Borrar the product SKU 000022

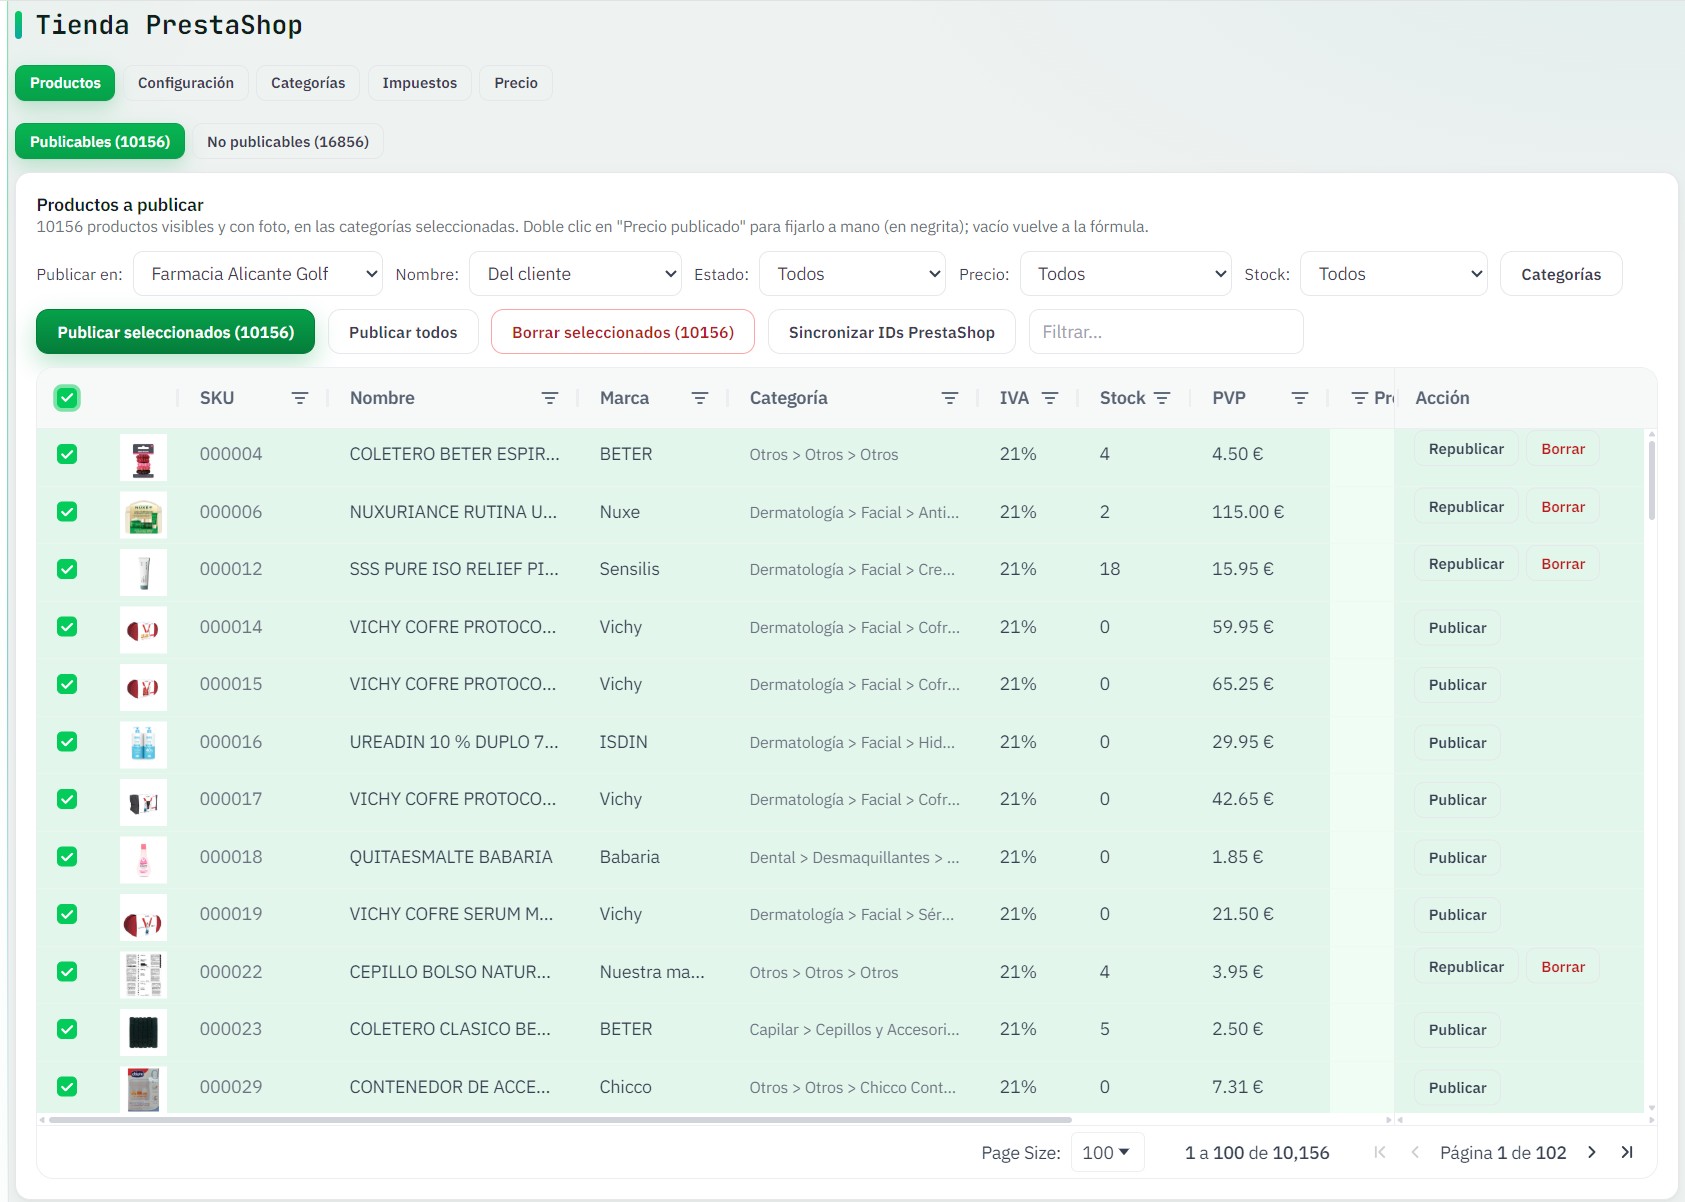pos(1563,967)
